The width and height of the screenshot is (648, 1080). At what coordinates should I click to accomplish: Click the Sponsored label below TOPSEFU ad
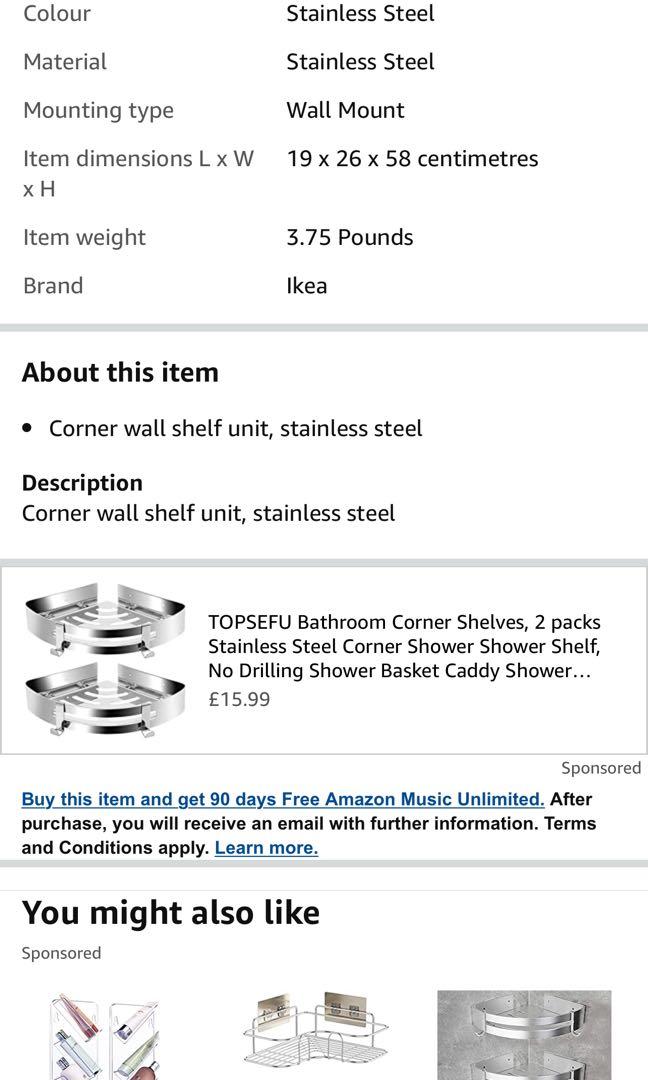[600, 768]
